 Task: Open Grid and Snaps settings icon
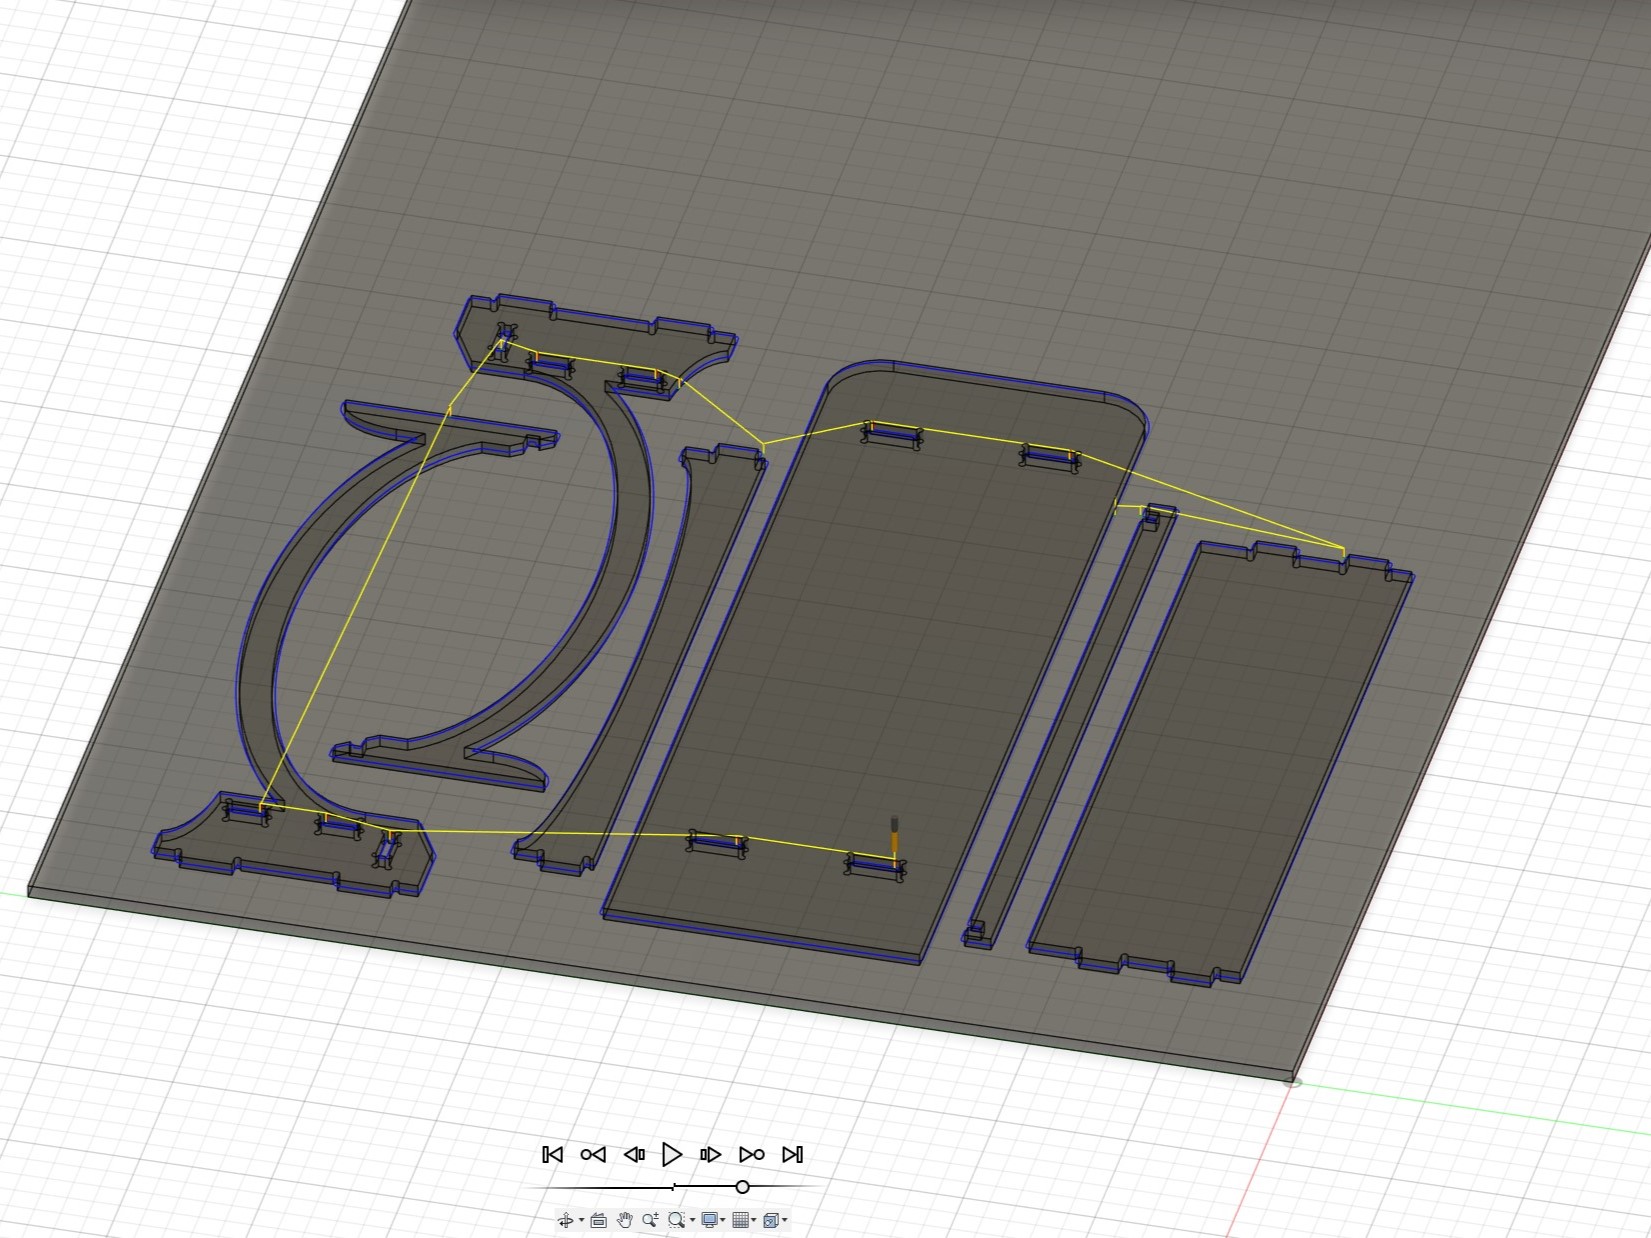coord(740,1220)
